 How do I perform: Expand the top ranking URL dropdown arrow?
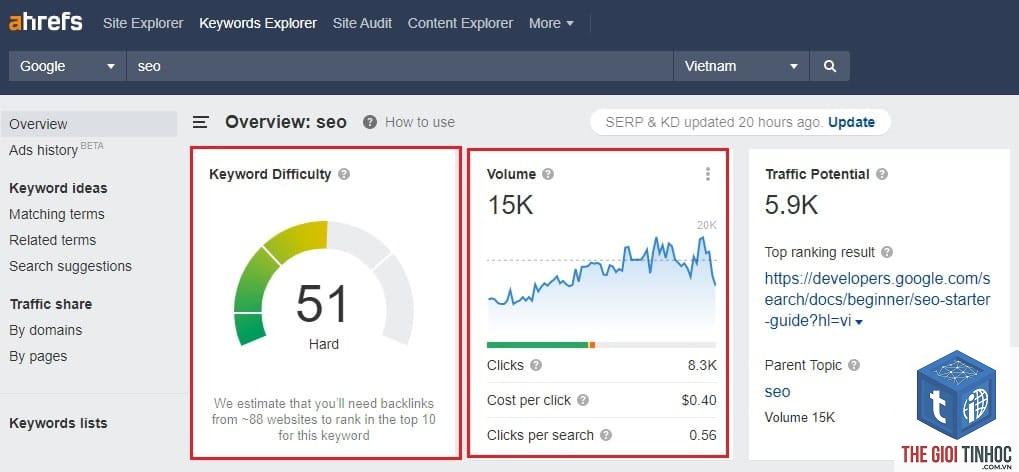pos(859,322)
